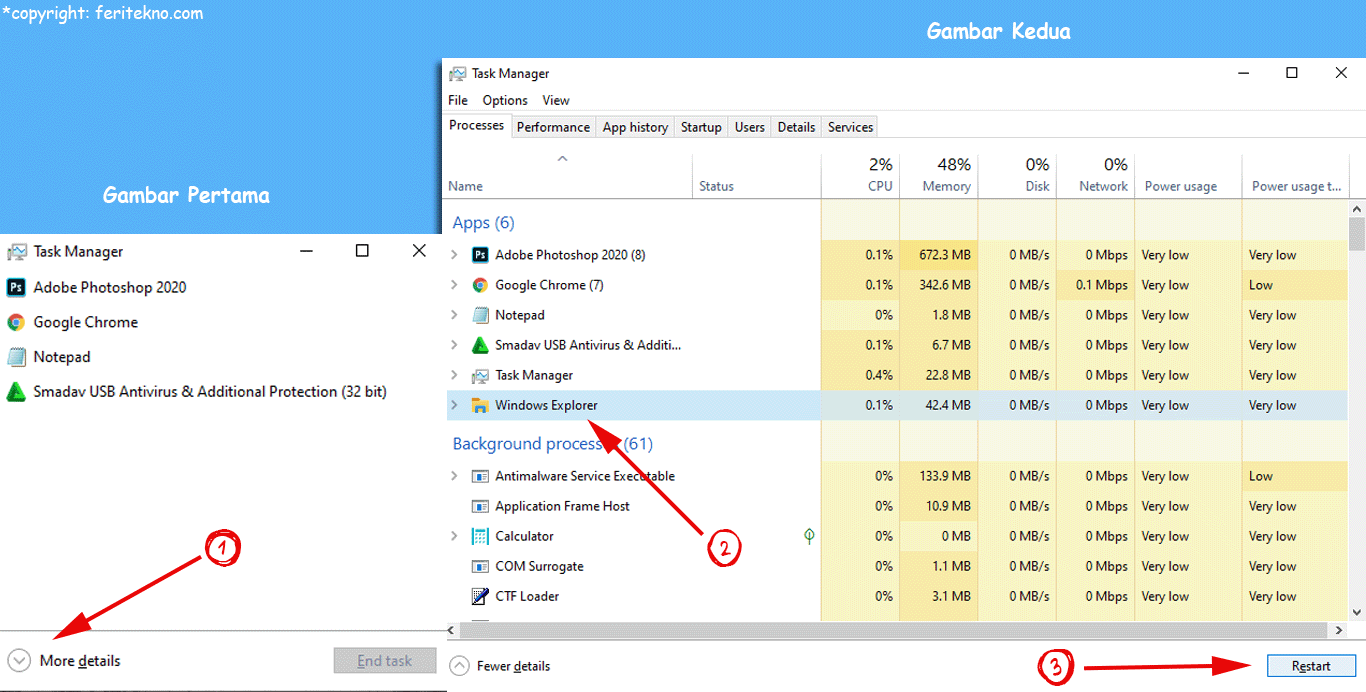The height and width of the screenshot is (692, 1366).
Task: Click the Windows Explorer folder icon
Action: pyautogui.click(x=480, y=405)
